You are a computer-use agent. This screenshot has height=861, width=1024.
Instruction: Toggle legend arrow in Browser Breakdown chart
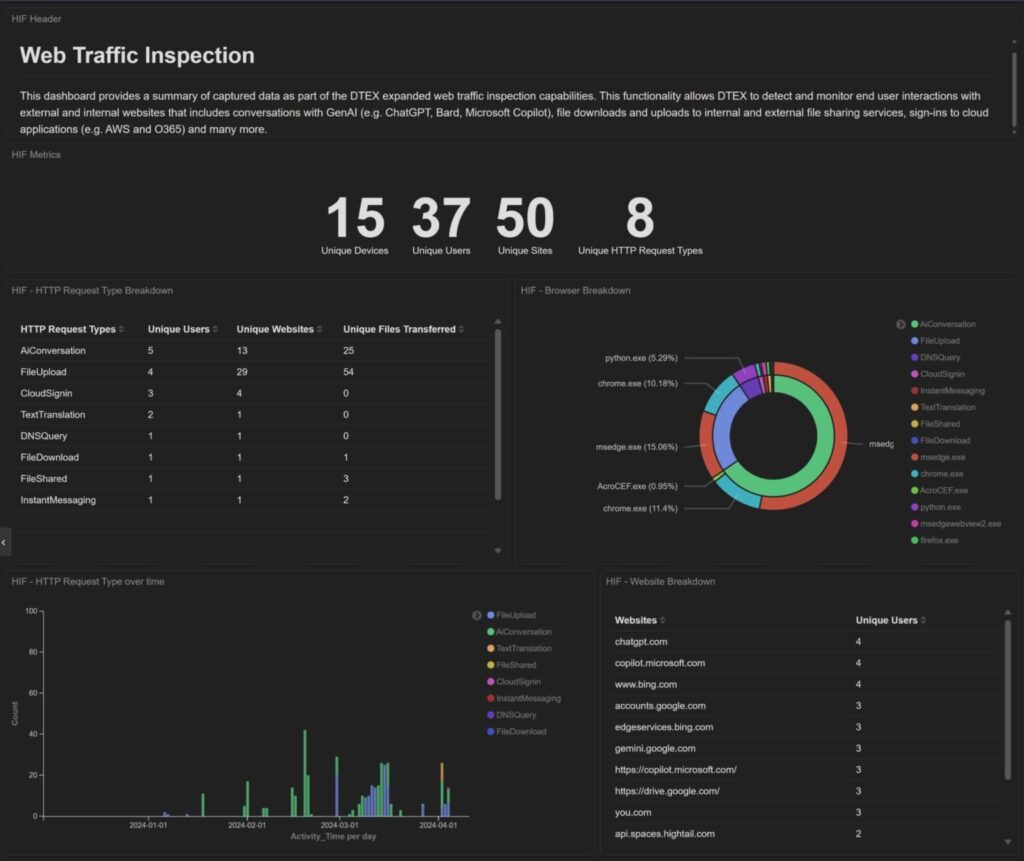coord(900,324)
